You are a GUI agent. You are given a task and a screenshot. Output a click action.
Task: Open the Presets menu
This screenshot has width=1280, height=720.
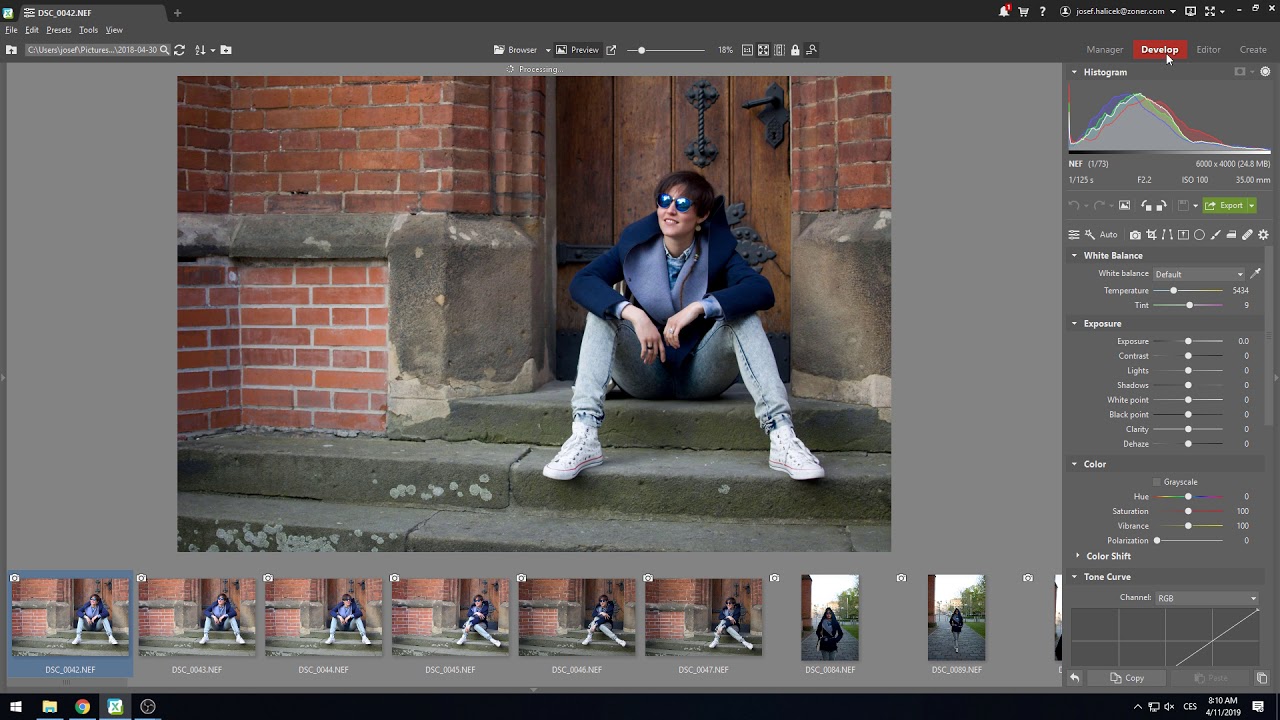pyautogui.click(x=58, y=30)
